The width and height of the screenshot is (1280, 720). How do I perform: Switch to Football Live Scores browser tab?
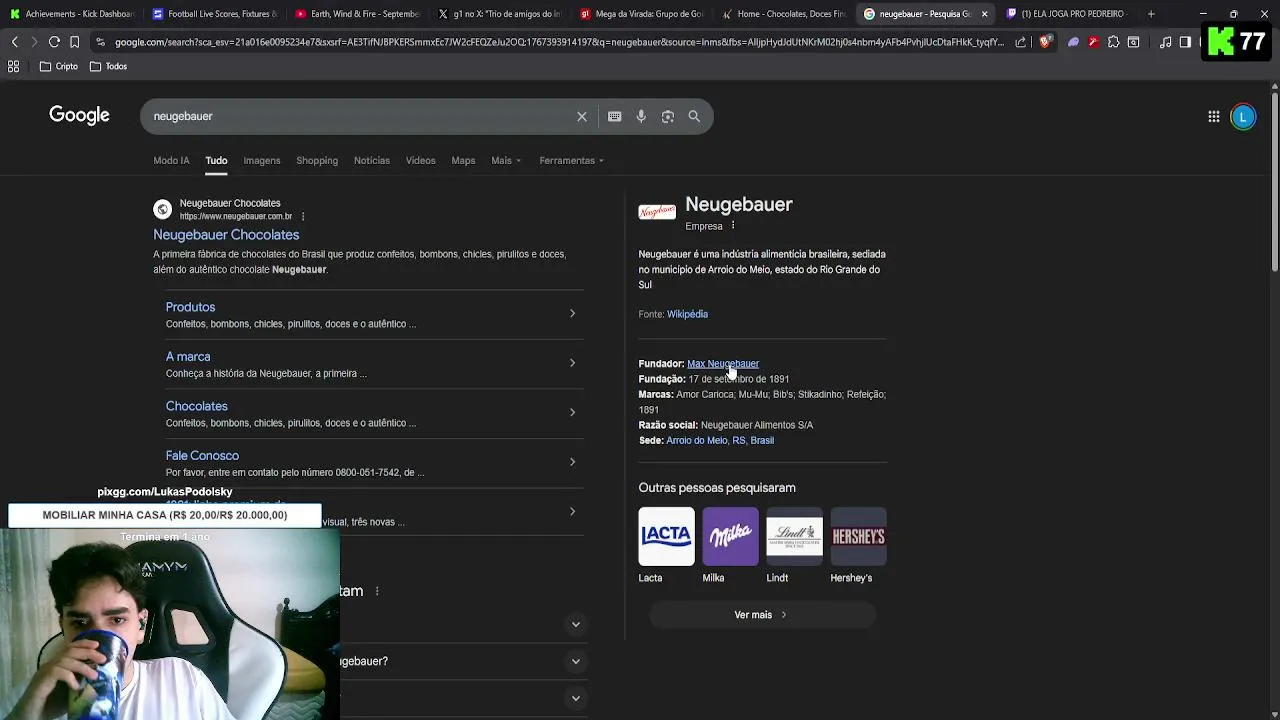coord(214,14)
